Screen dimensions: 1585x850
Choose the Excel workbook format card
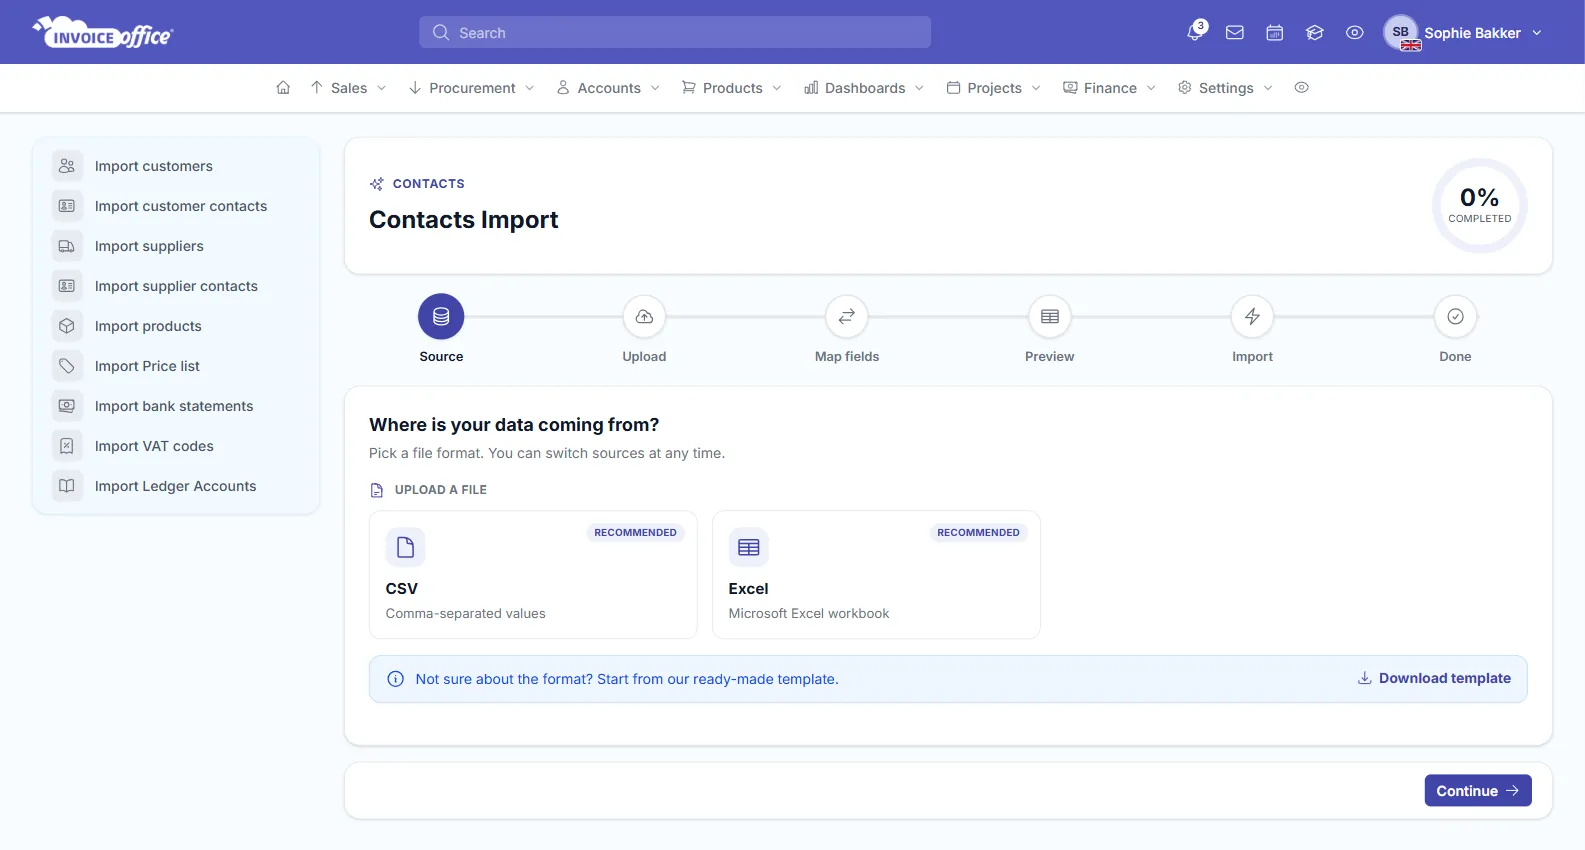(x=876, y=575)
